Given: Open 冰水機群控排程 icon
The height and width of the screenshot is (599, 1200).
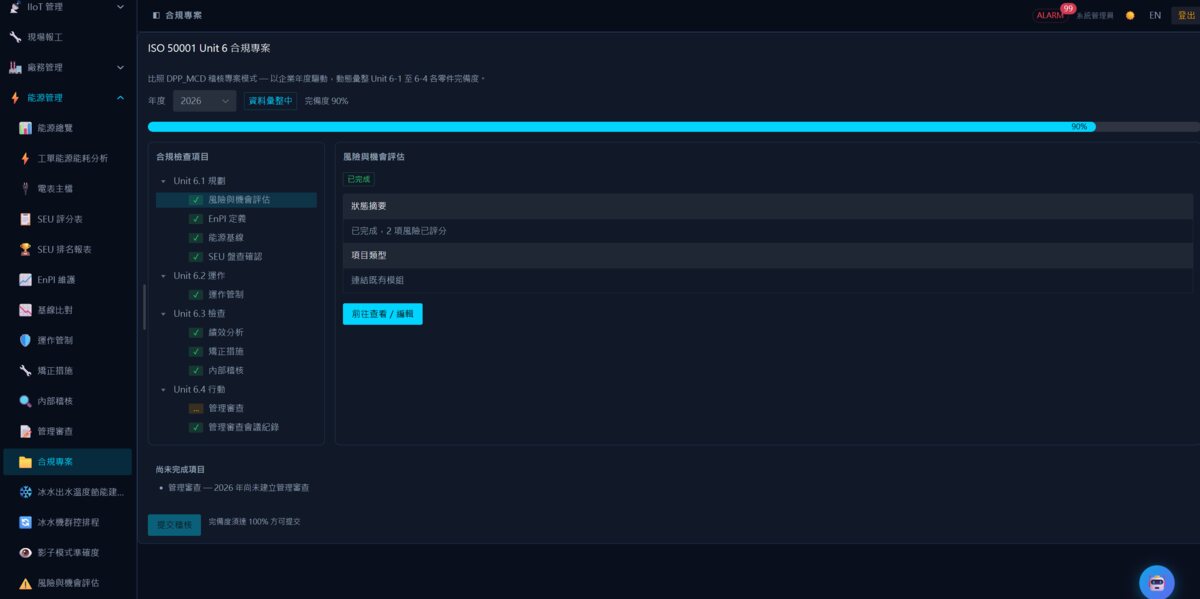Looking at the screenshot, I should (x=25, y=522).
